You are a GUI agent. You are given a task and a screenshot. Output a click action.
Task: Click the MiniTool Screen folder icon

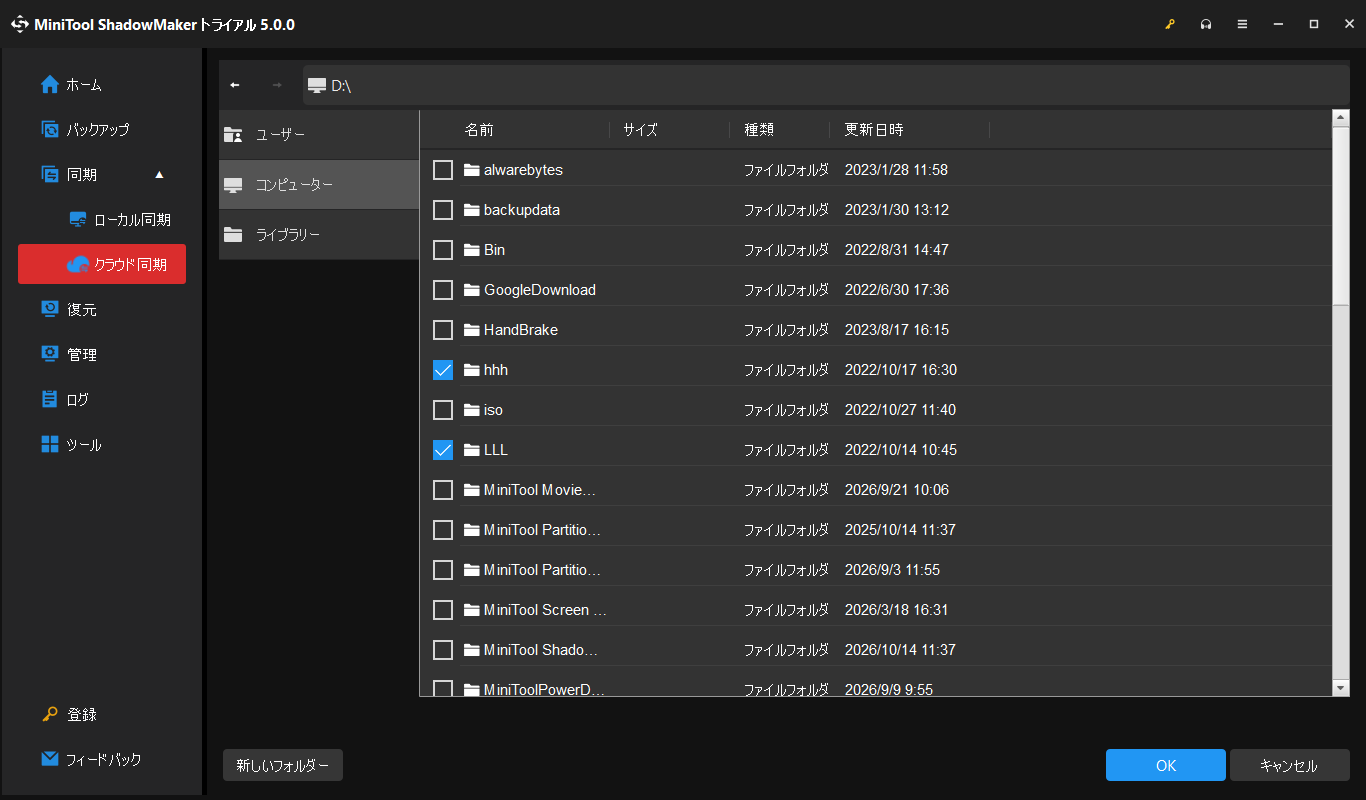click(472, 610)
